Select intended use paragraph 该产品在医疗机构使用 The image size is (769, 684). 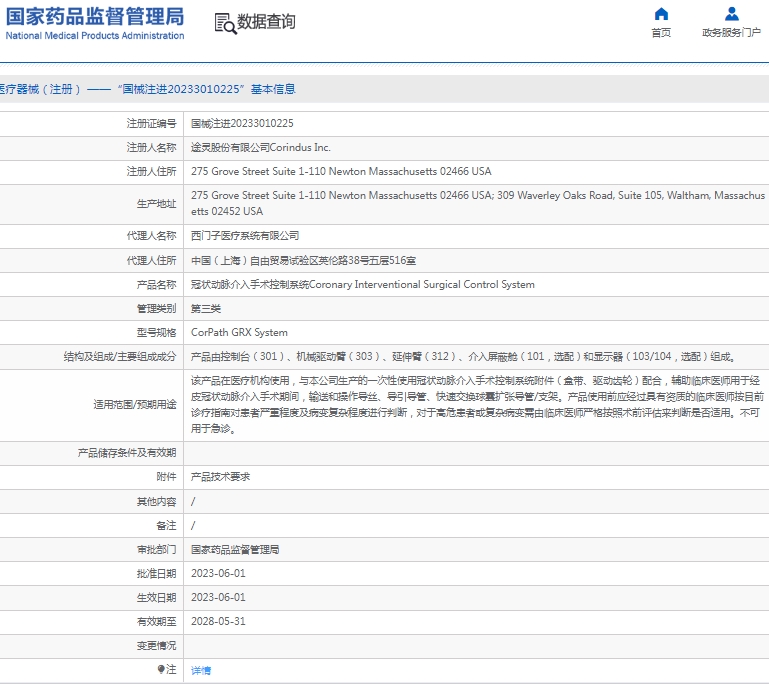[478, 405]
